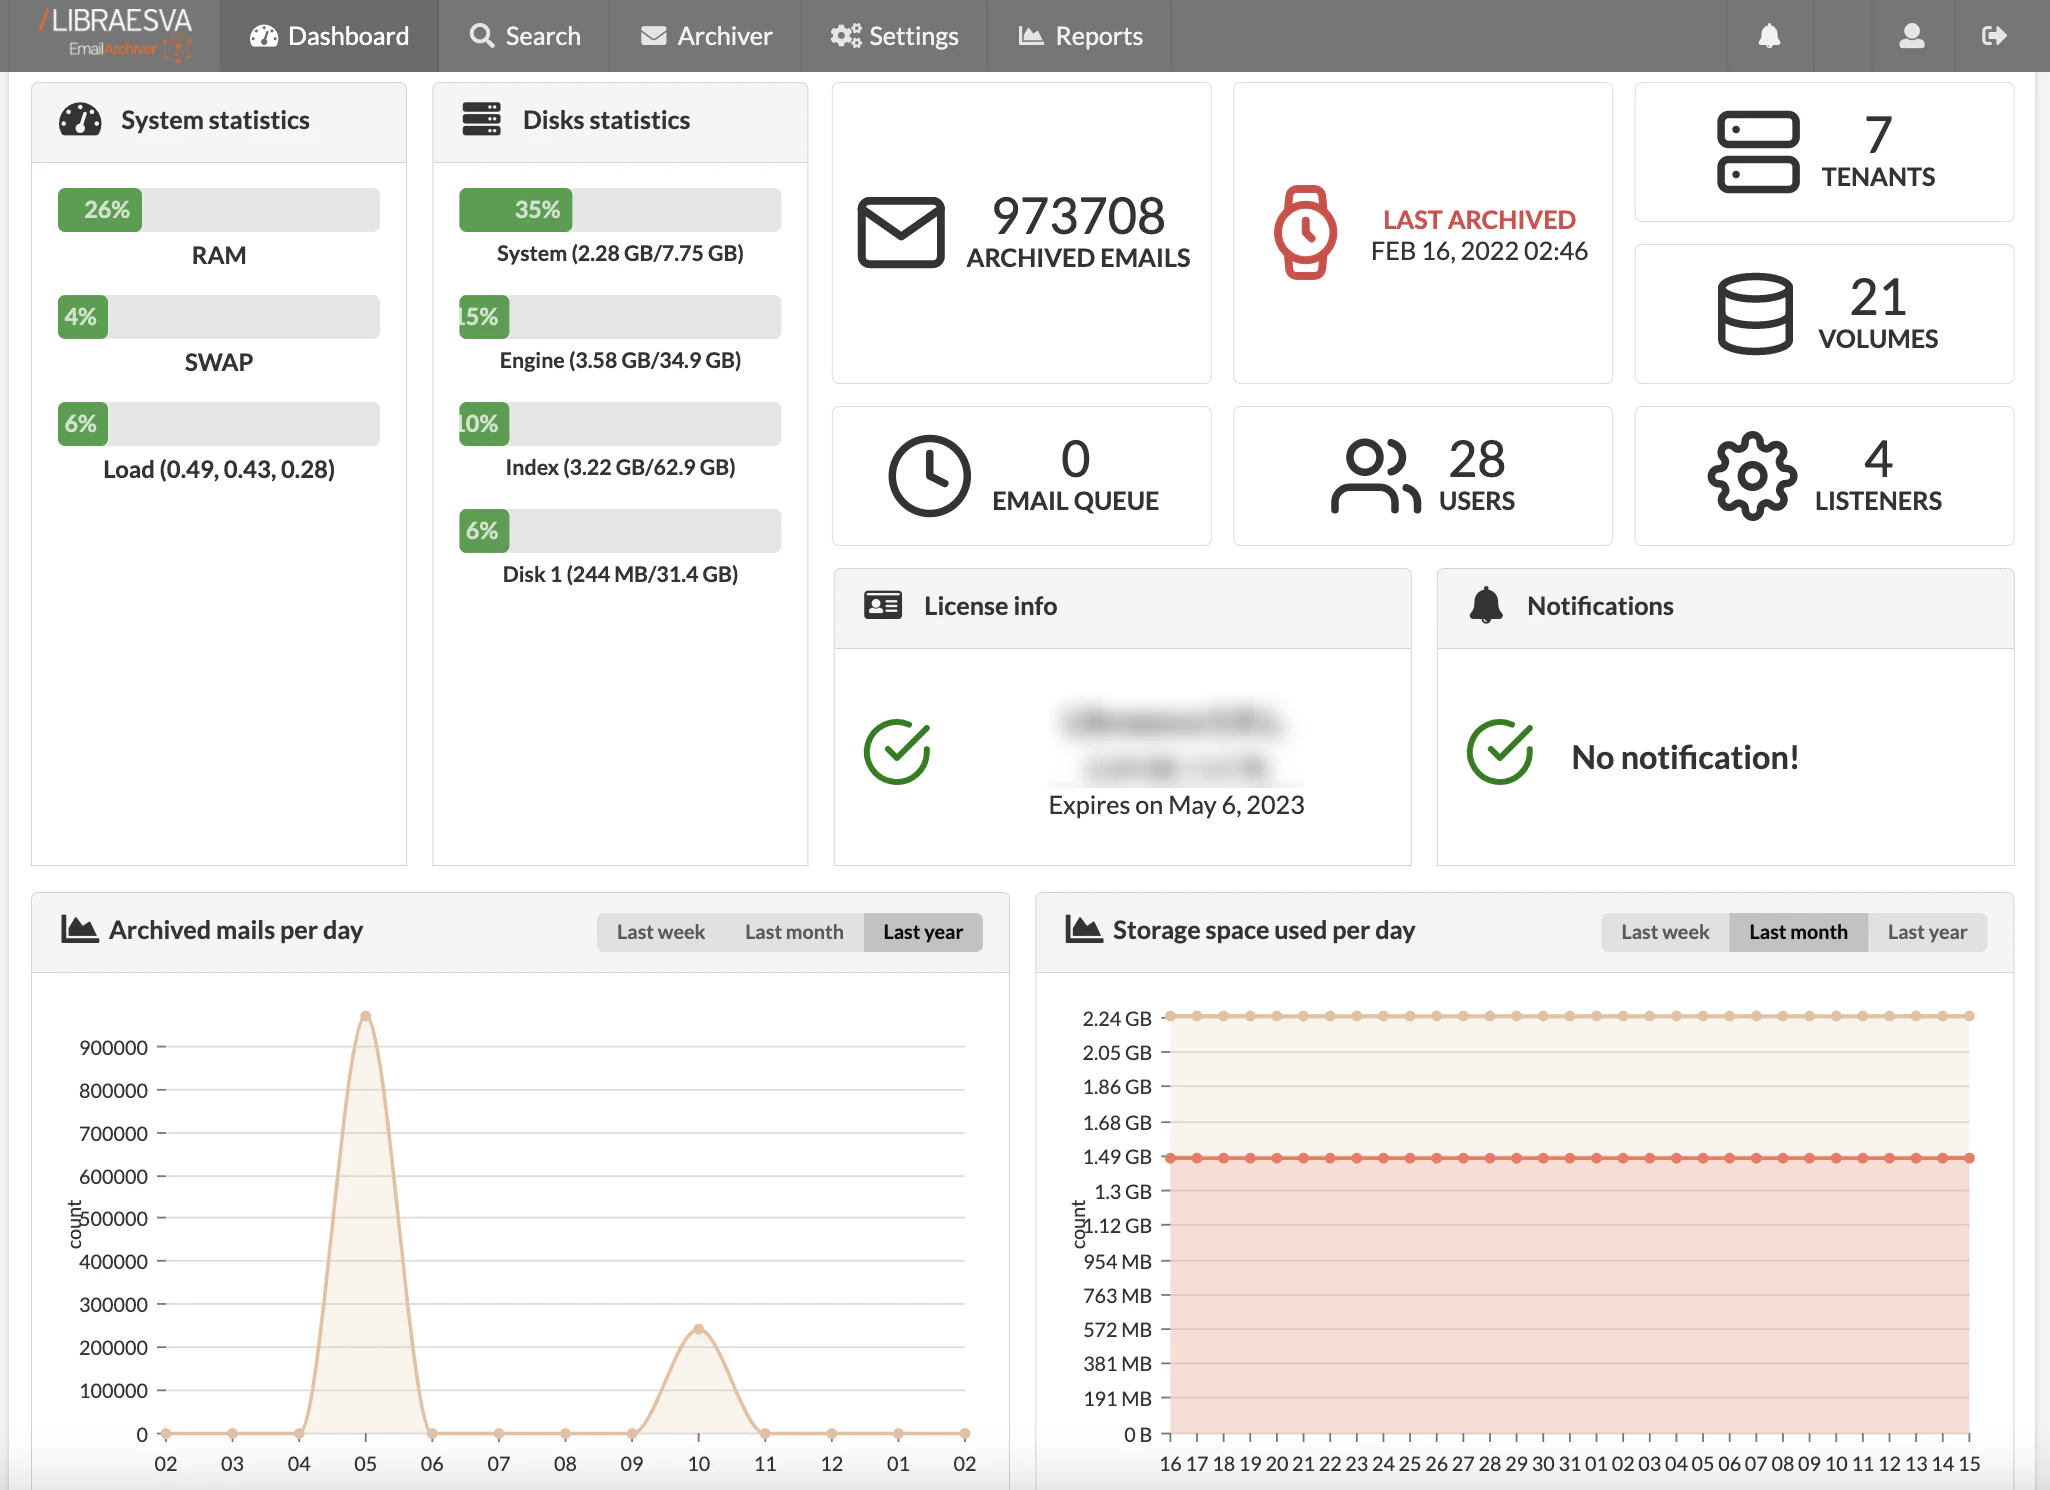Switch archived mails chart to Last week
Screen dimensions: 2050x1490
[660, 931]
